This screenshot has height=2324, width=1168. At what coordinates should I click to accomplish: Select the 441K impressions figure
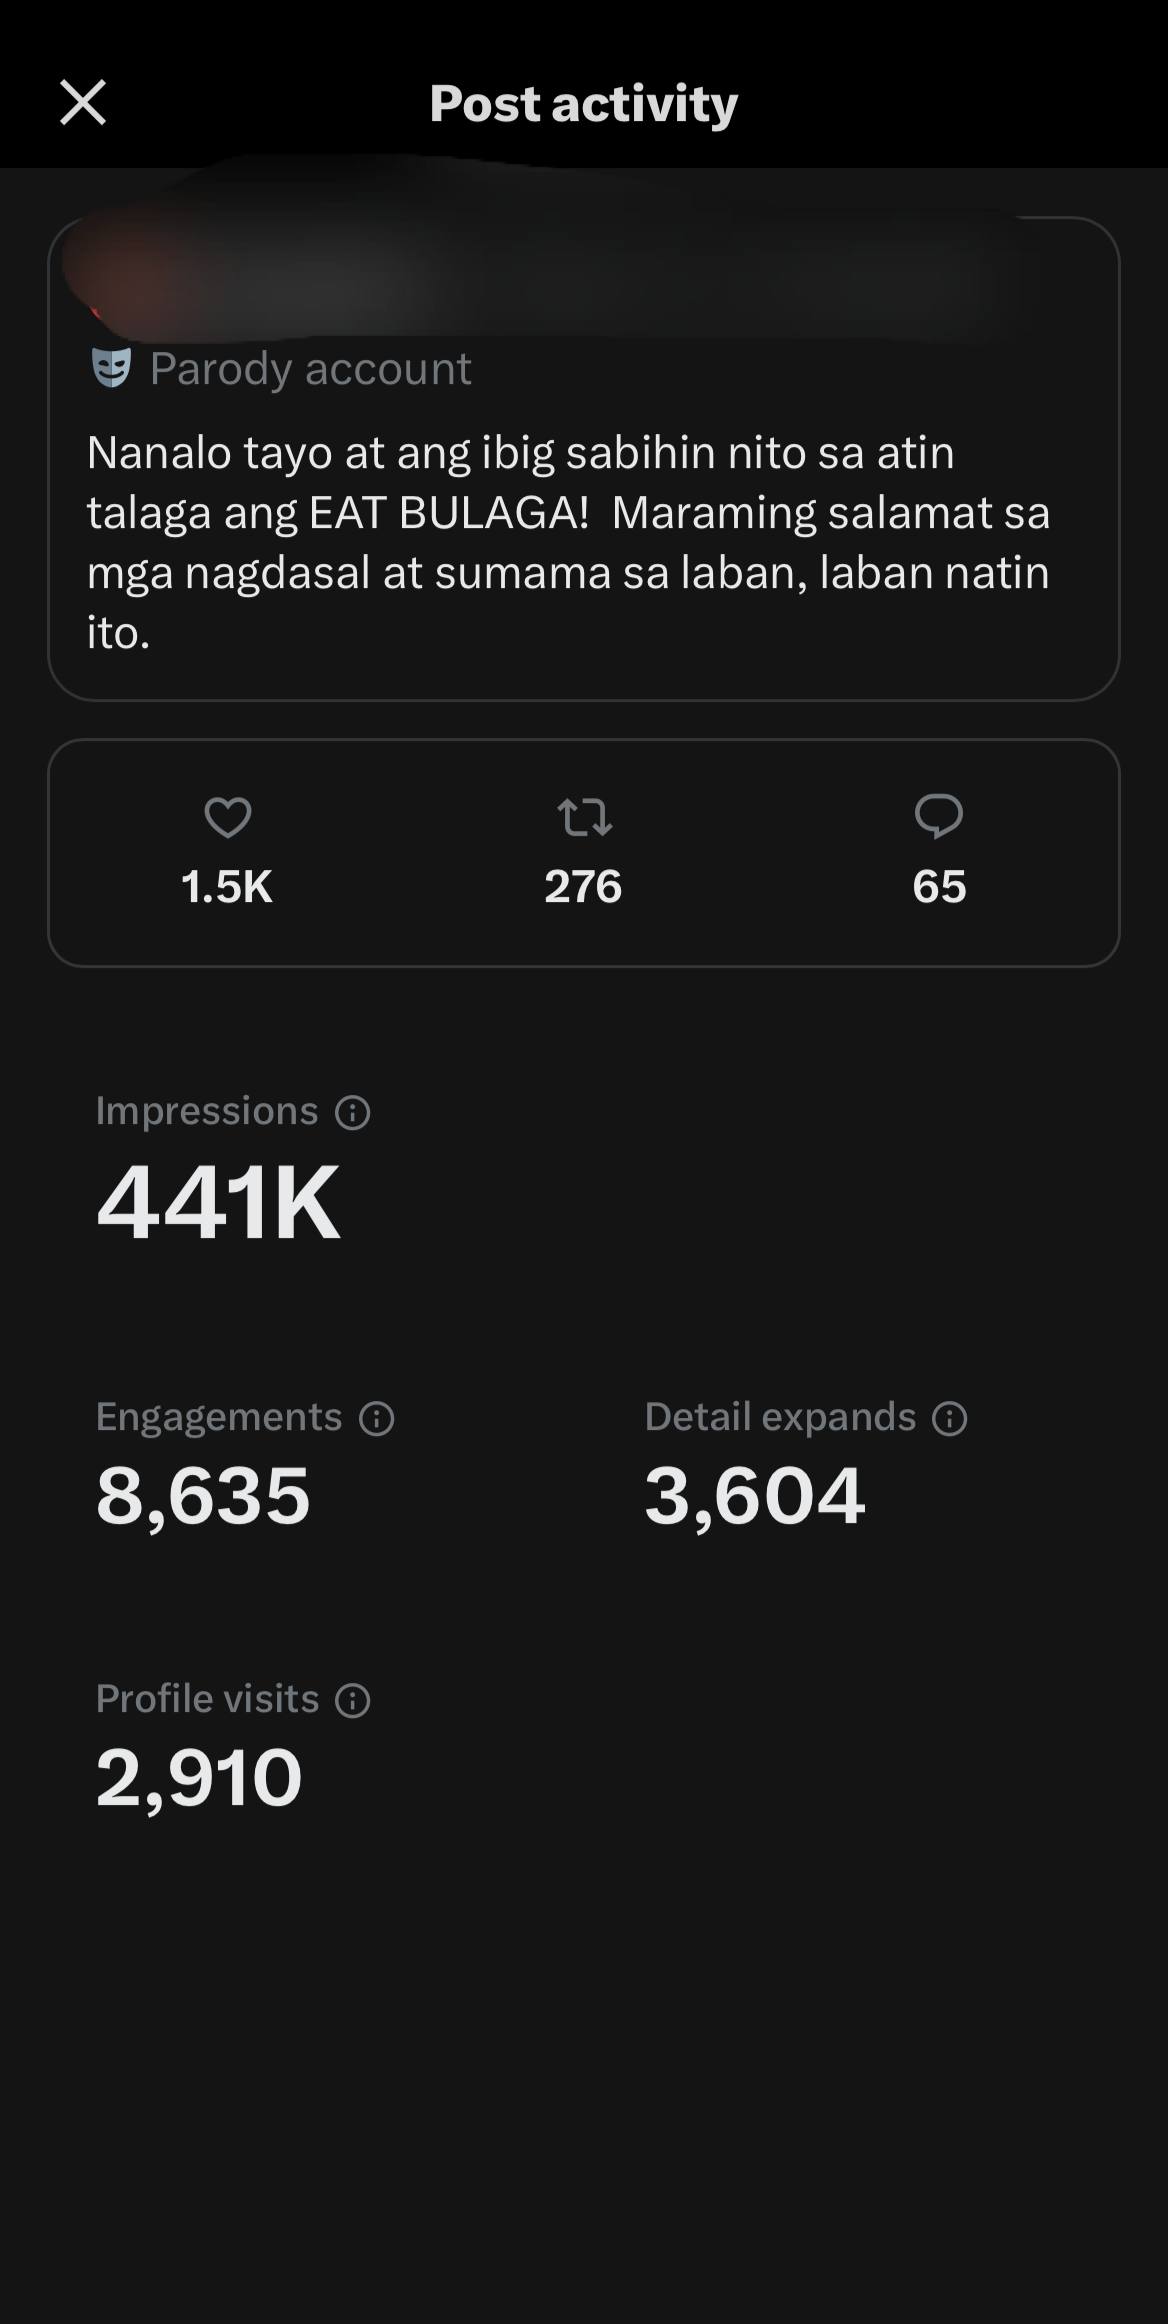(218, 1203)
